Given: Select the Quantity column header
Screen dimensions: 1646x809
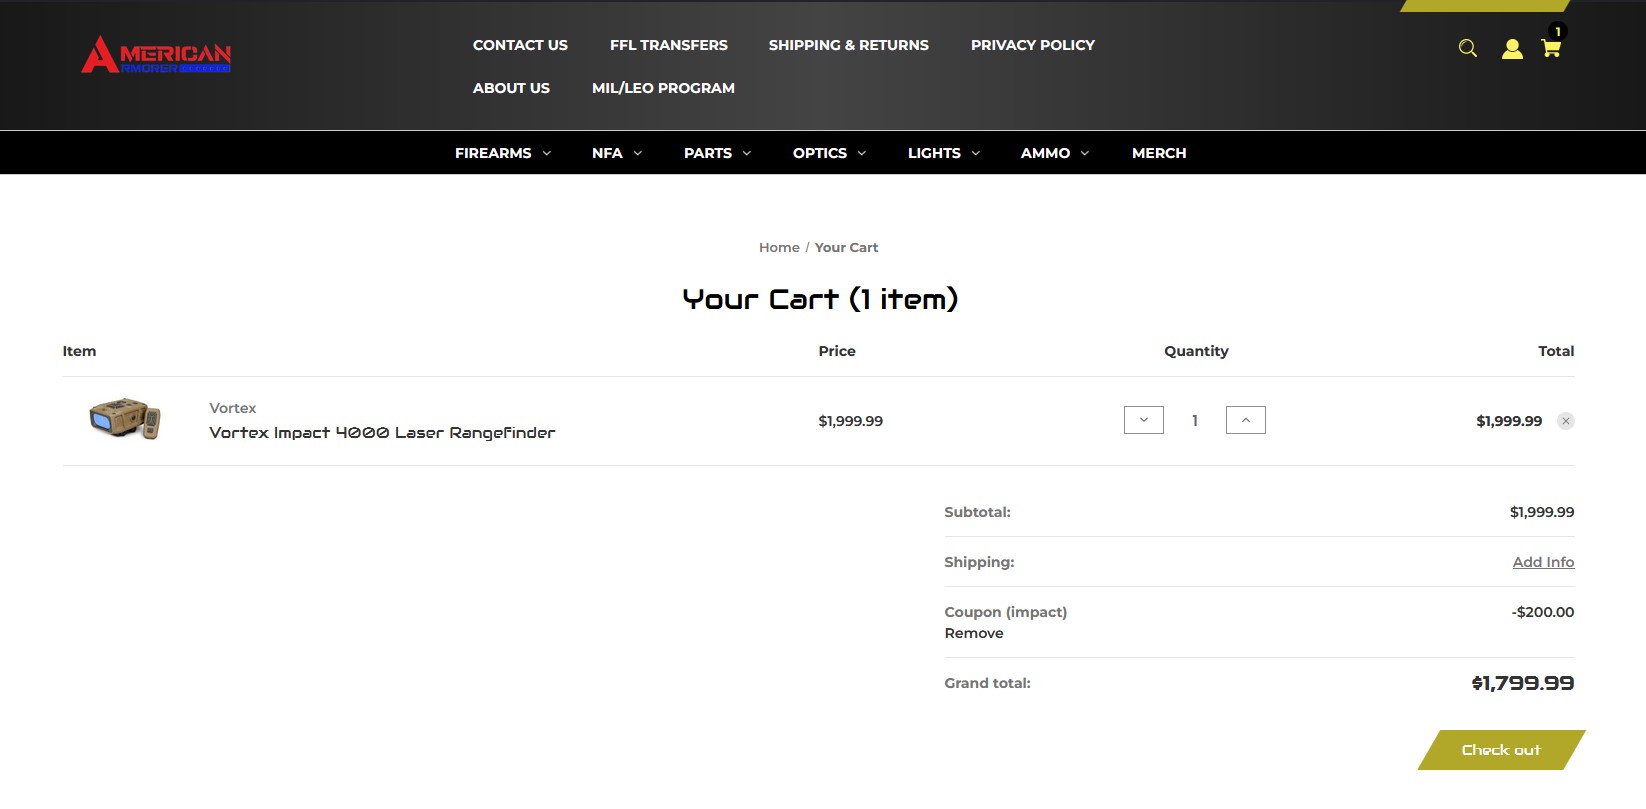Looking at the screenshot, I should pos(1196,351).
